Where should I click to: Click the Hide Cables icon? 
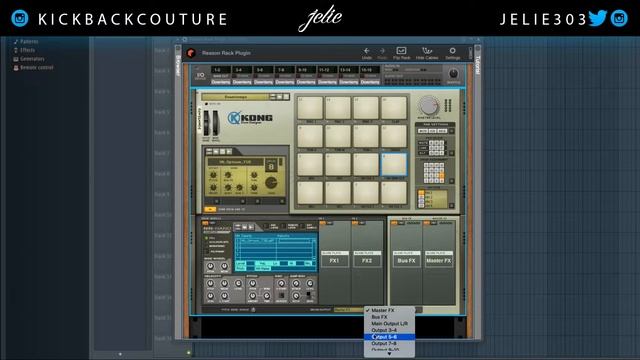click(427, 51)
